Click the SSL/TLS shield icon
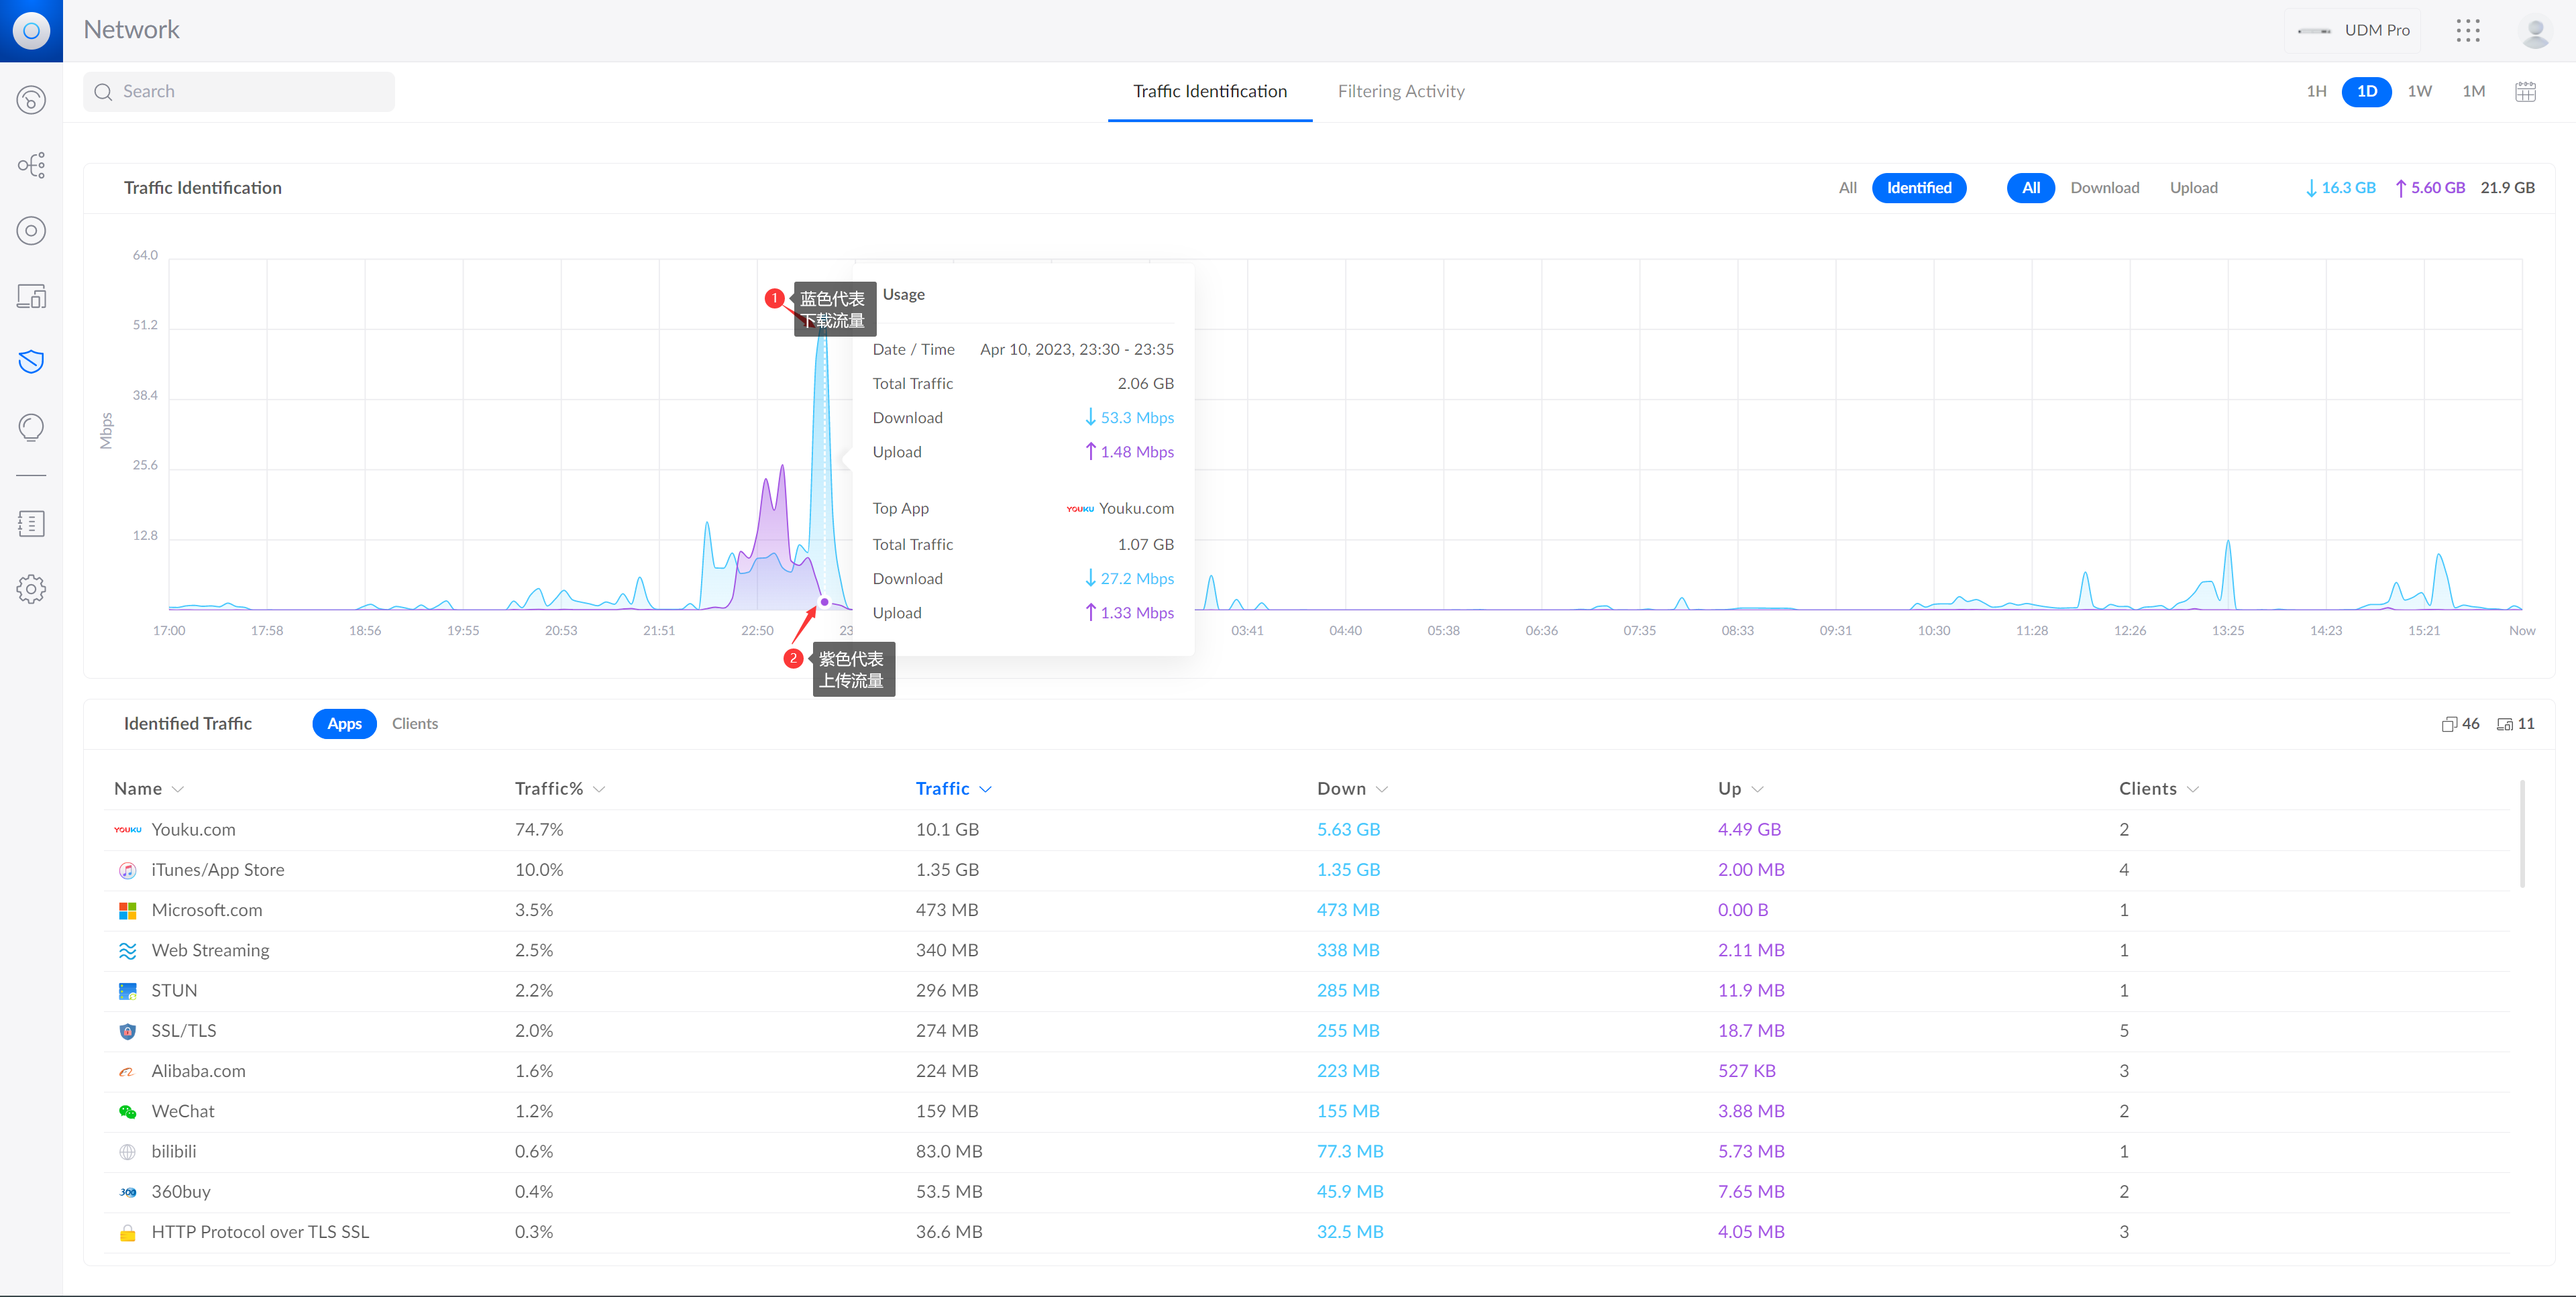Image resolution: width=2576 pixels, height=1297 pixels. point(127,1031)
